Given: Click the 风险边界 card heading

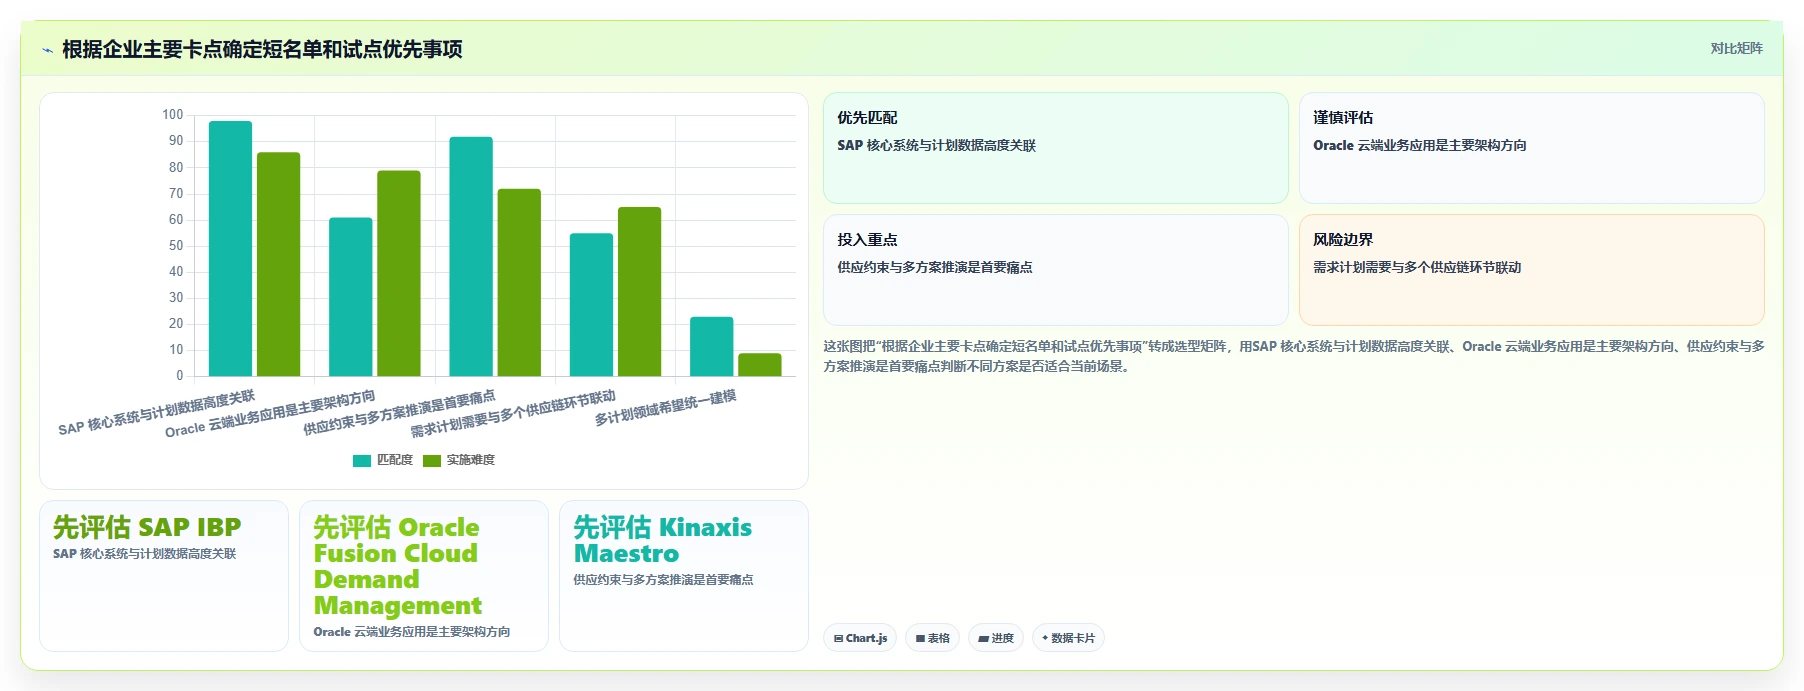Looking at the screenshot, I should (1343, 240).
